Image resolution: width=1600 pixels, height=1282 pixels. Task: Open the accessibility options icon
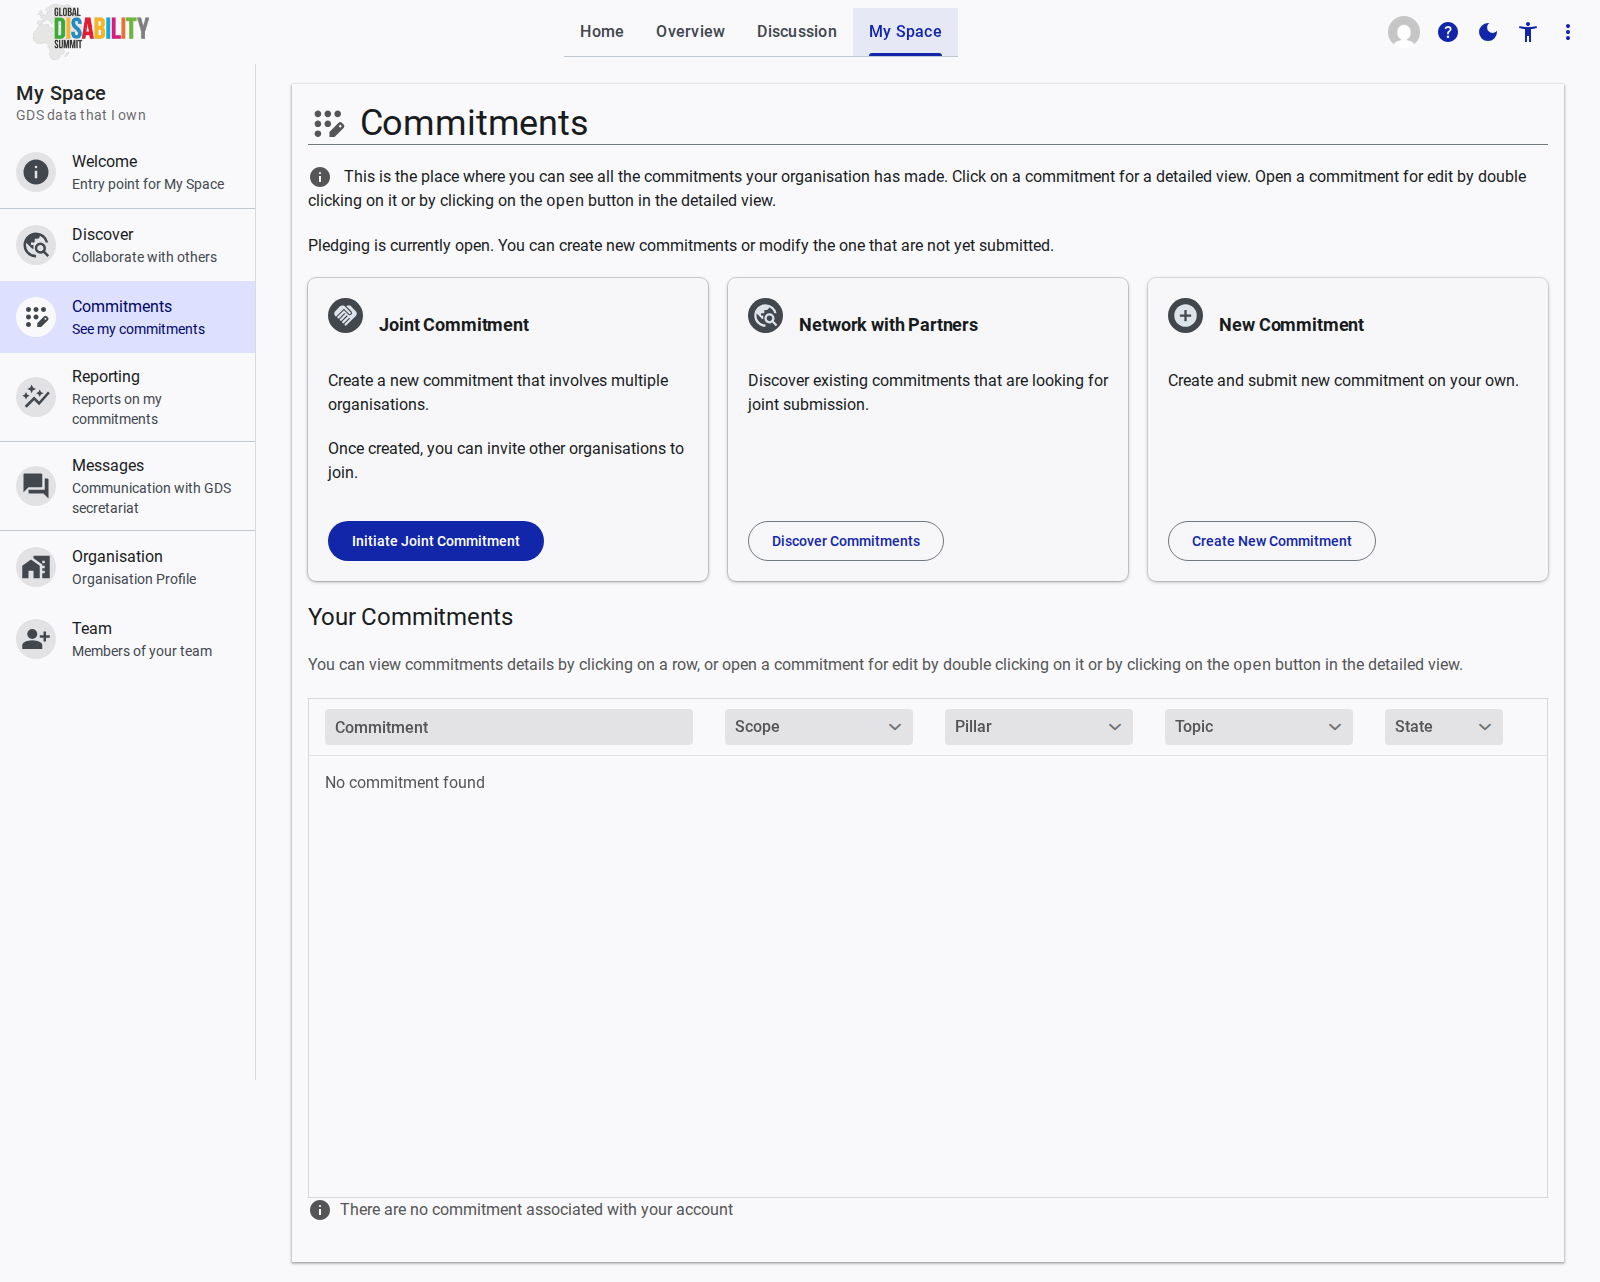tap(1527, 32)
